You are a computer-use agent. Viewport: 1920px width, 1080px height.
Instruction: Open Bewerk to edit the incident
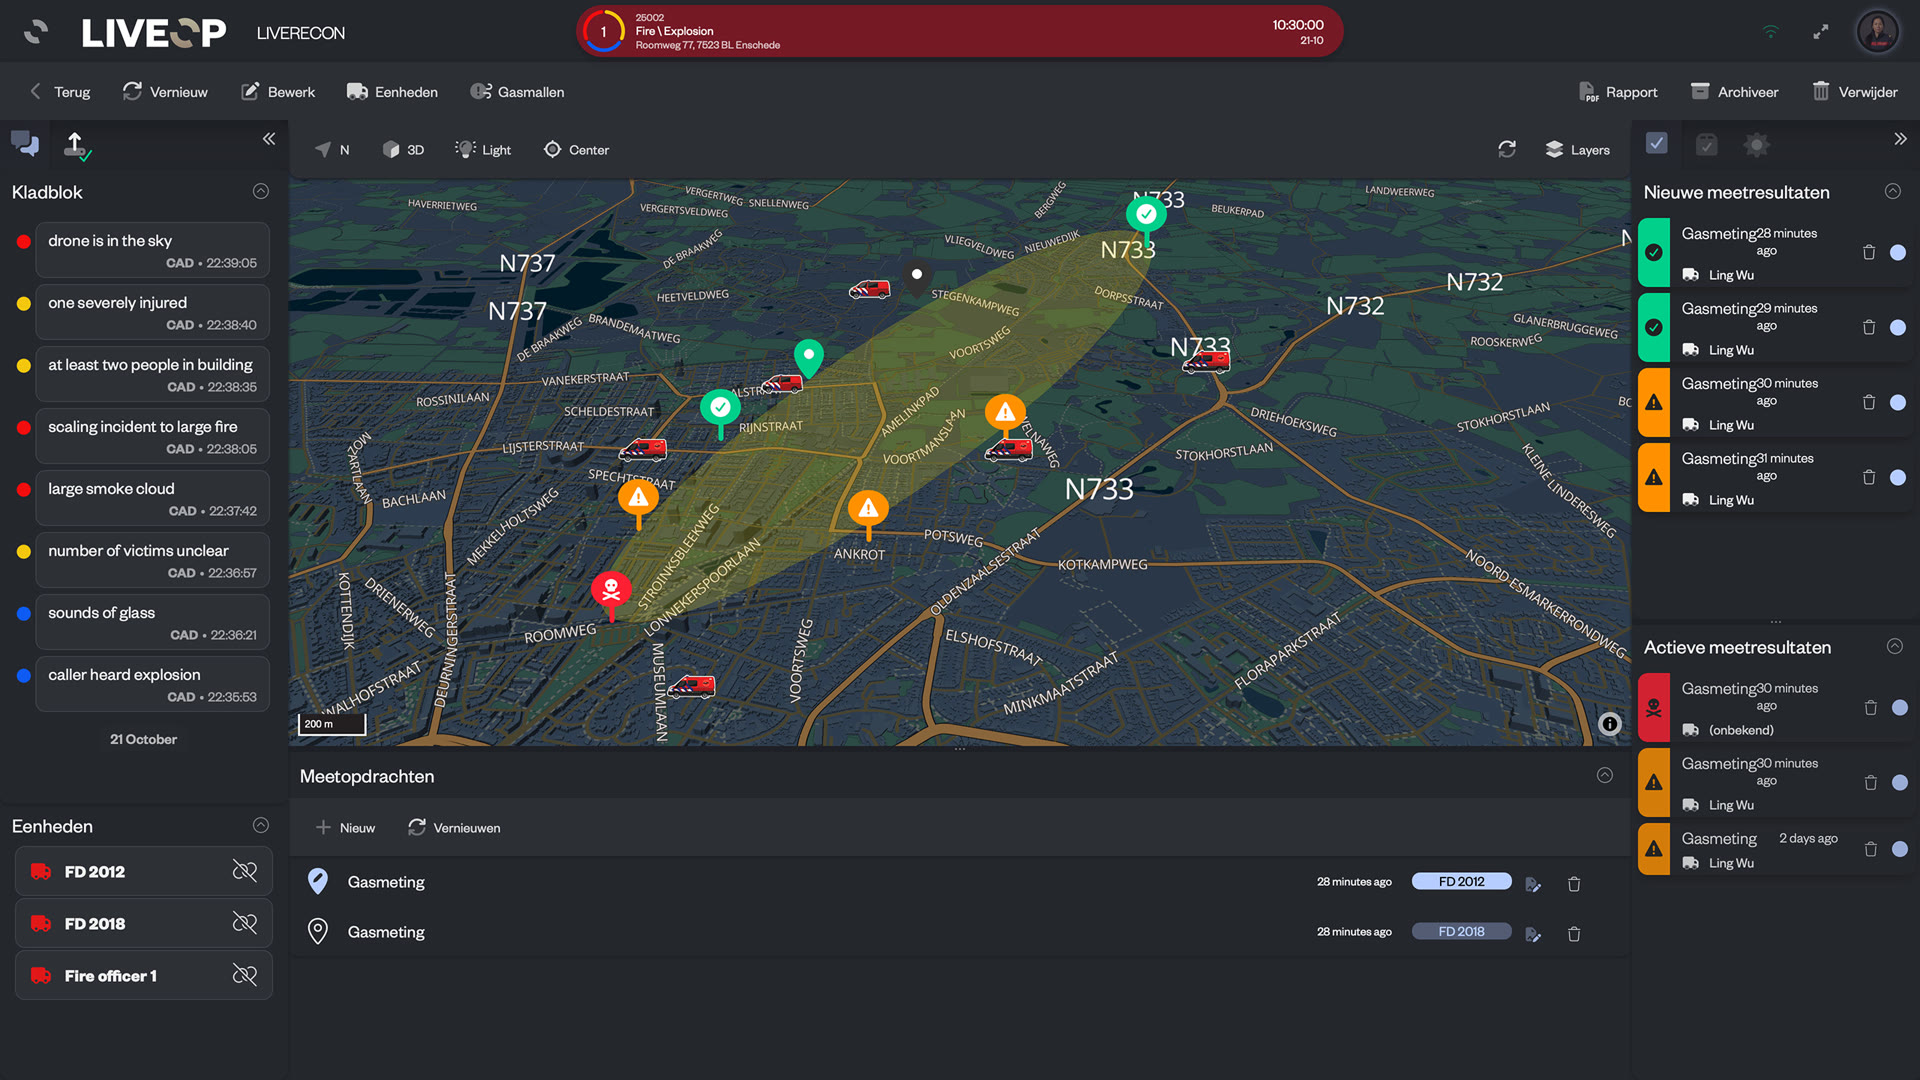(278, 92)
